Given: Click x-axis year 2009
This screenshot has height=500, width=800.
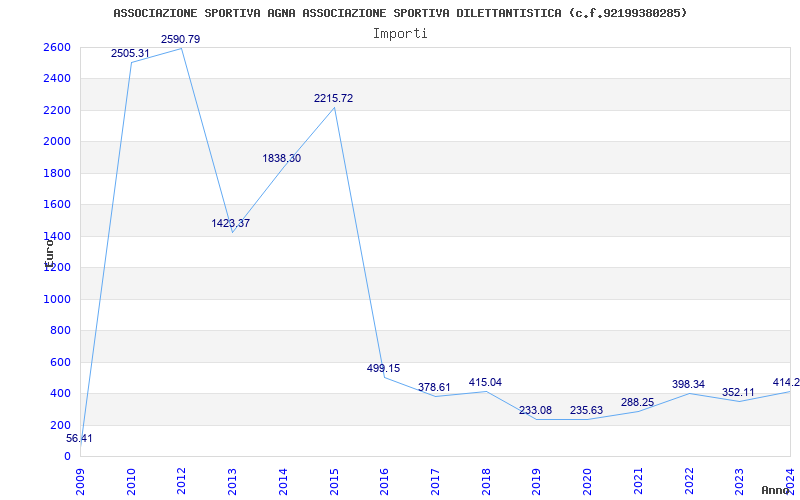Looking at the screenshot, I should pos(81,481).
